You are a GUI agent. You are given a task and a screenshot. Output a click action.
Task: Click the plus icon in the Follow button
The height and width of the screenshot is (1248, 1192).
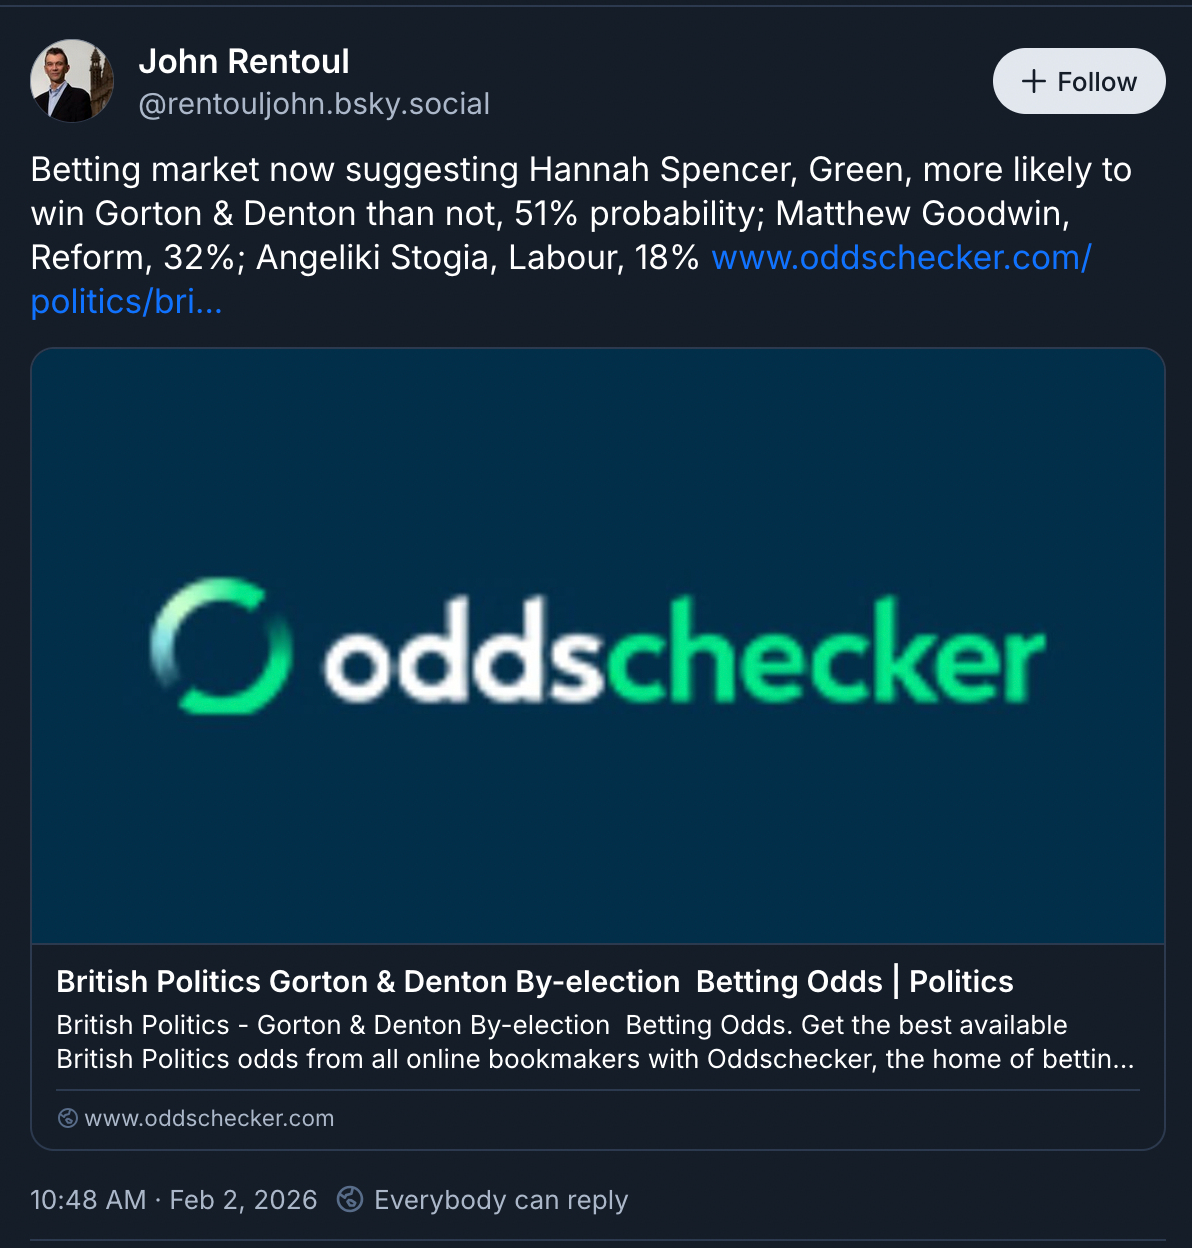coord(1033,81)
